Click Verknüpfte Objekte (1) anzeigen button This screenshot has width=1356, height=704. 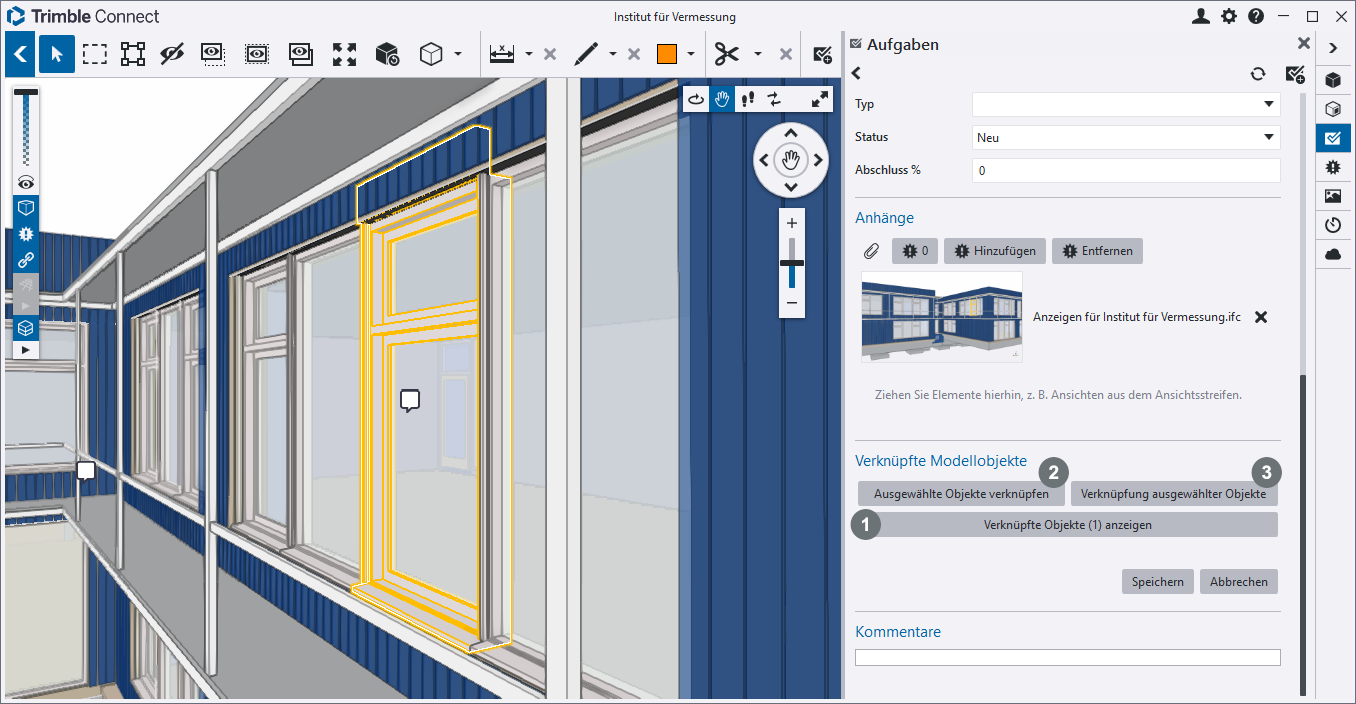1068,525
